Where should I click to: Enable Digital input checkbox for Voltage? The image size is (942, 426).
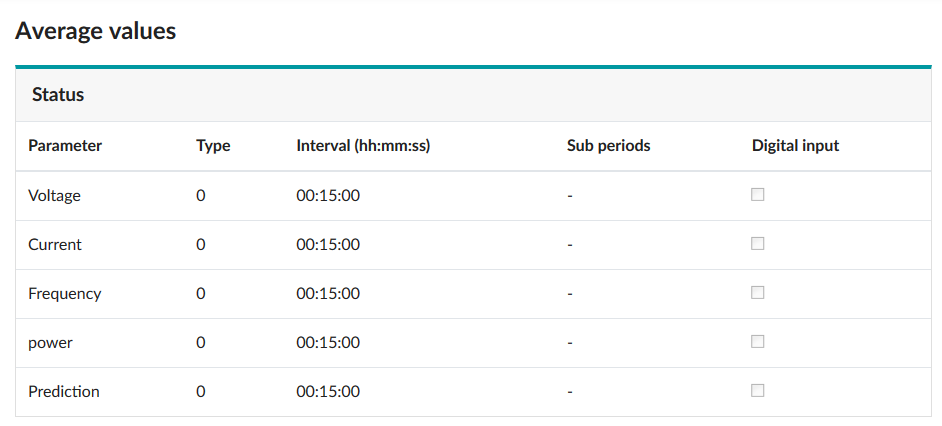pos(758,195)
